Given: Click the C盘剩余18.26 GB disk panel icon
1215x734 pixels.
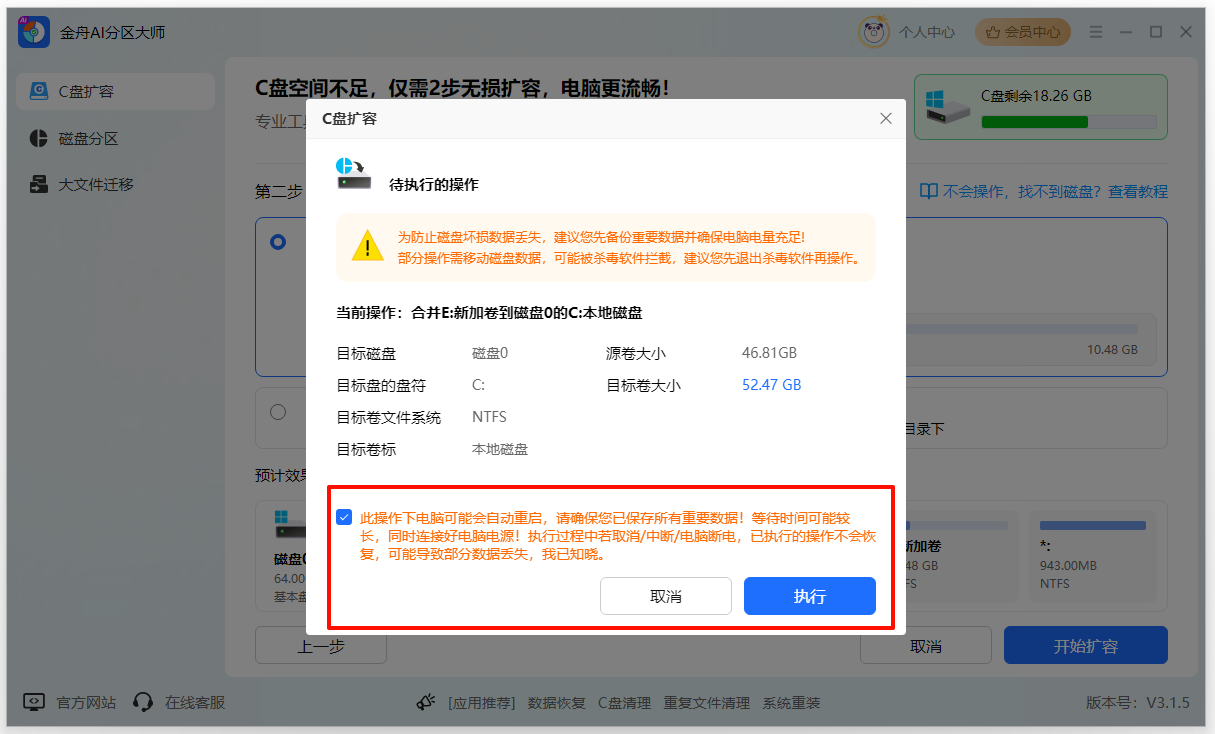Looking at the screenshot, I should click(947, 106).
